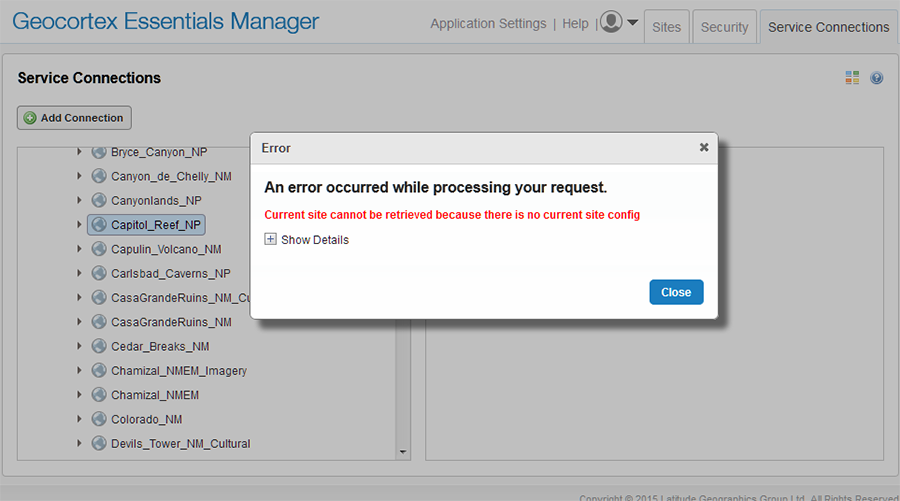
Task: Expand the Capitol_Reef_NP tree node arrow
Action: coord(79,224)
